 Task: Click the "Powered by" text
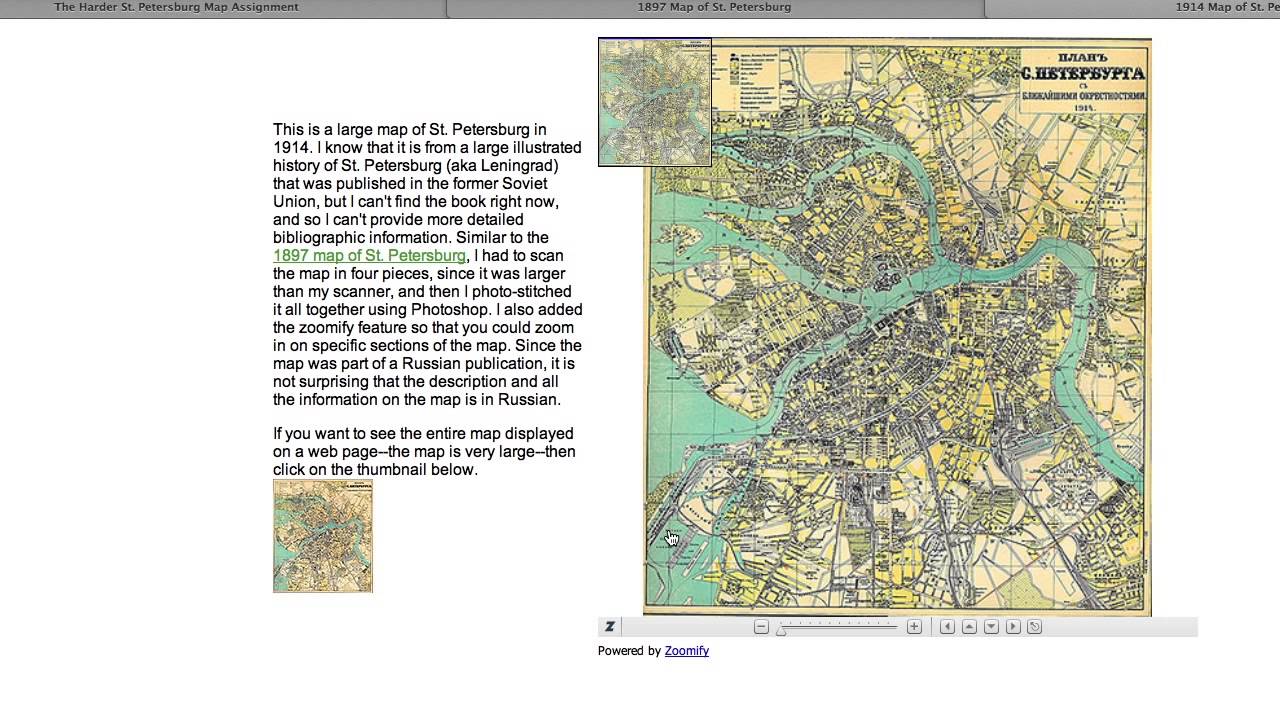click(629, 651)
